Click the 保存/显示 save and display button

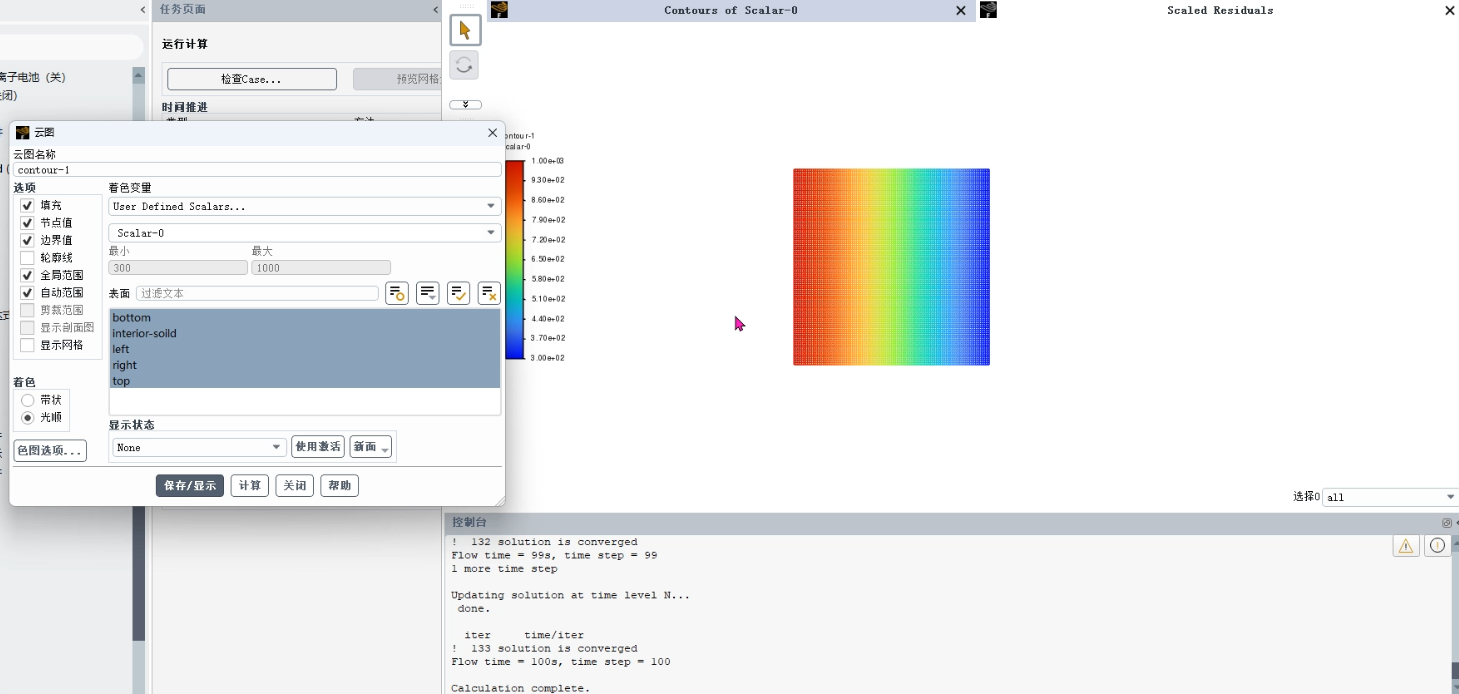[x=190, y=486]
